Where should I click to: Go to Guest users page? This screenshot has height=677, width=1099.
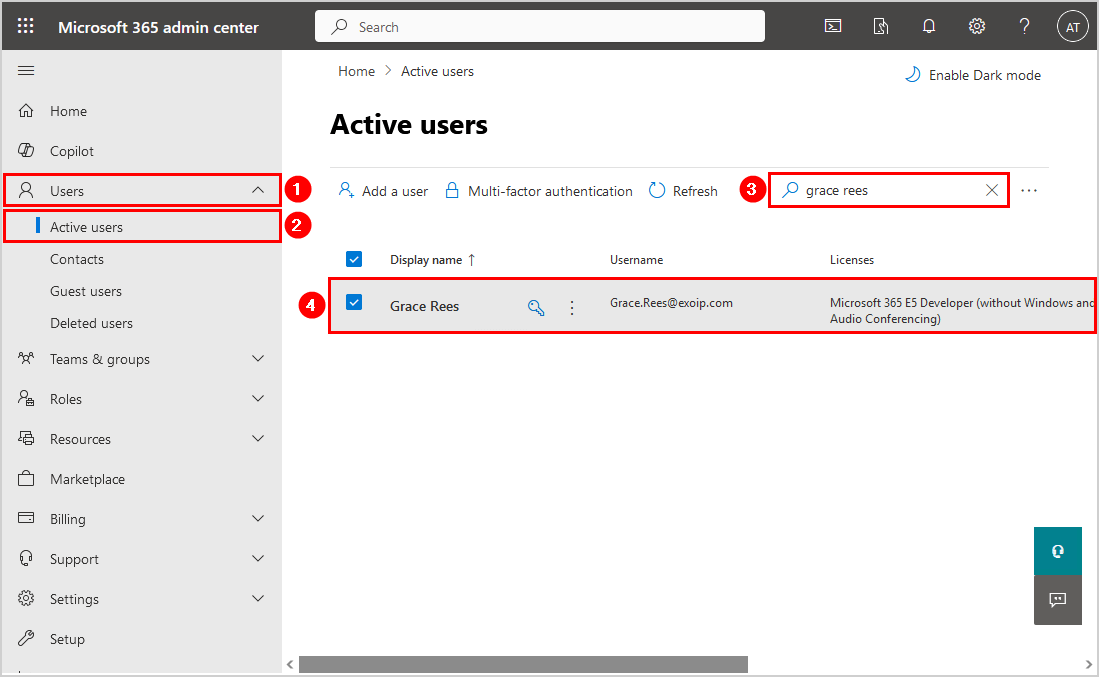(86, 291)
